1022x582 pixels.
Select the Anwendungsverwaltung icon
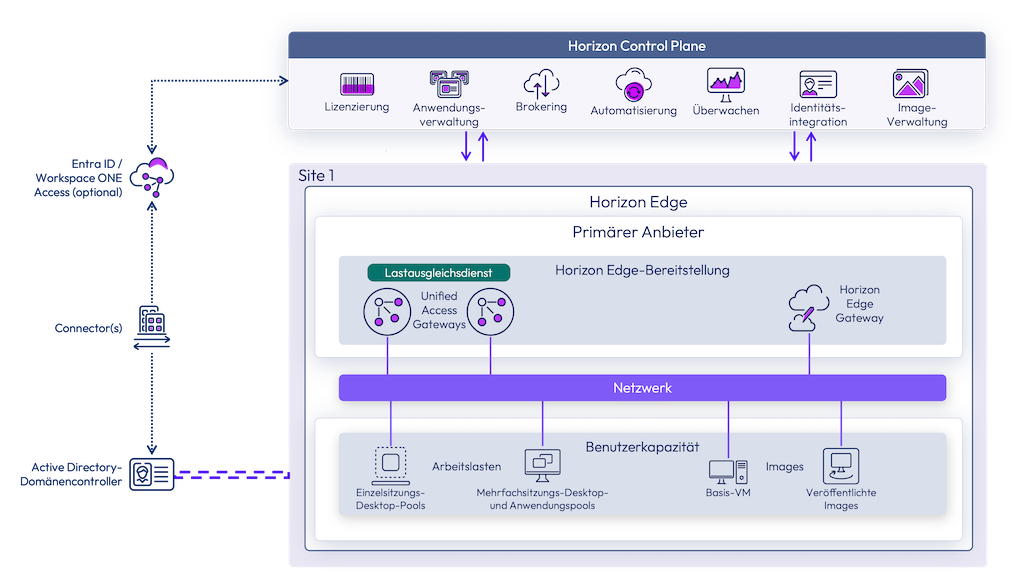[x=449, y=84]
